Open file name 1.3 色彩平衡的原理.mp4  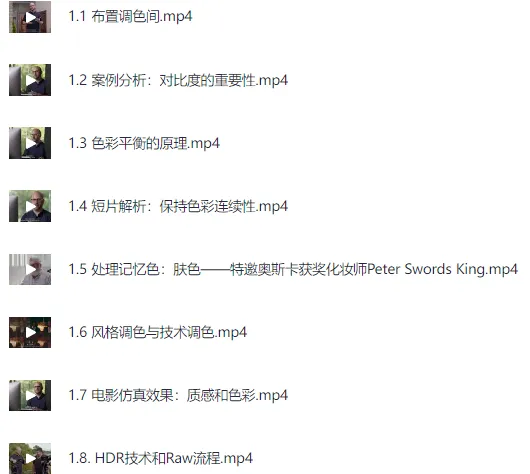(x=144, y=143)
